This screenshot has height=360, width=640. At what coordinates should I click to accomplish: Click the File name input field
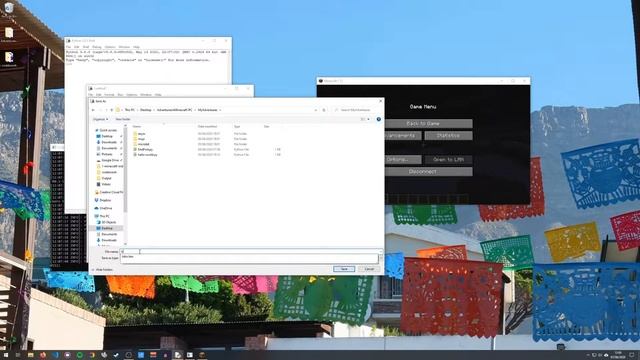click(x=249, y=251)
